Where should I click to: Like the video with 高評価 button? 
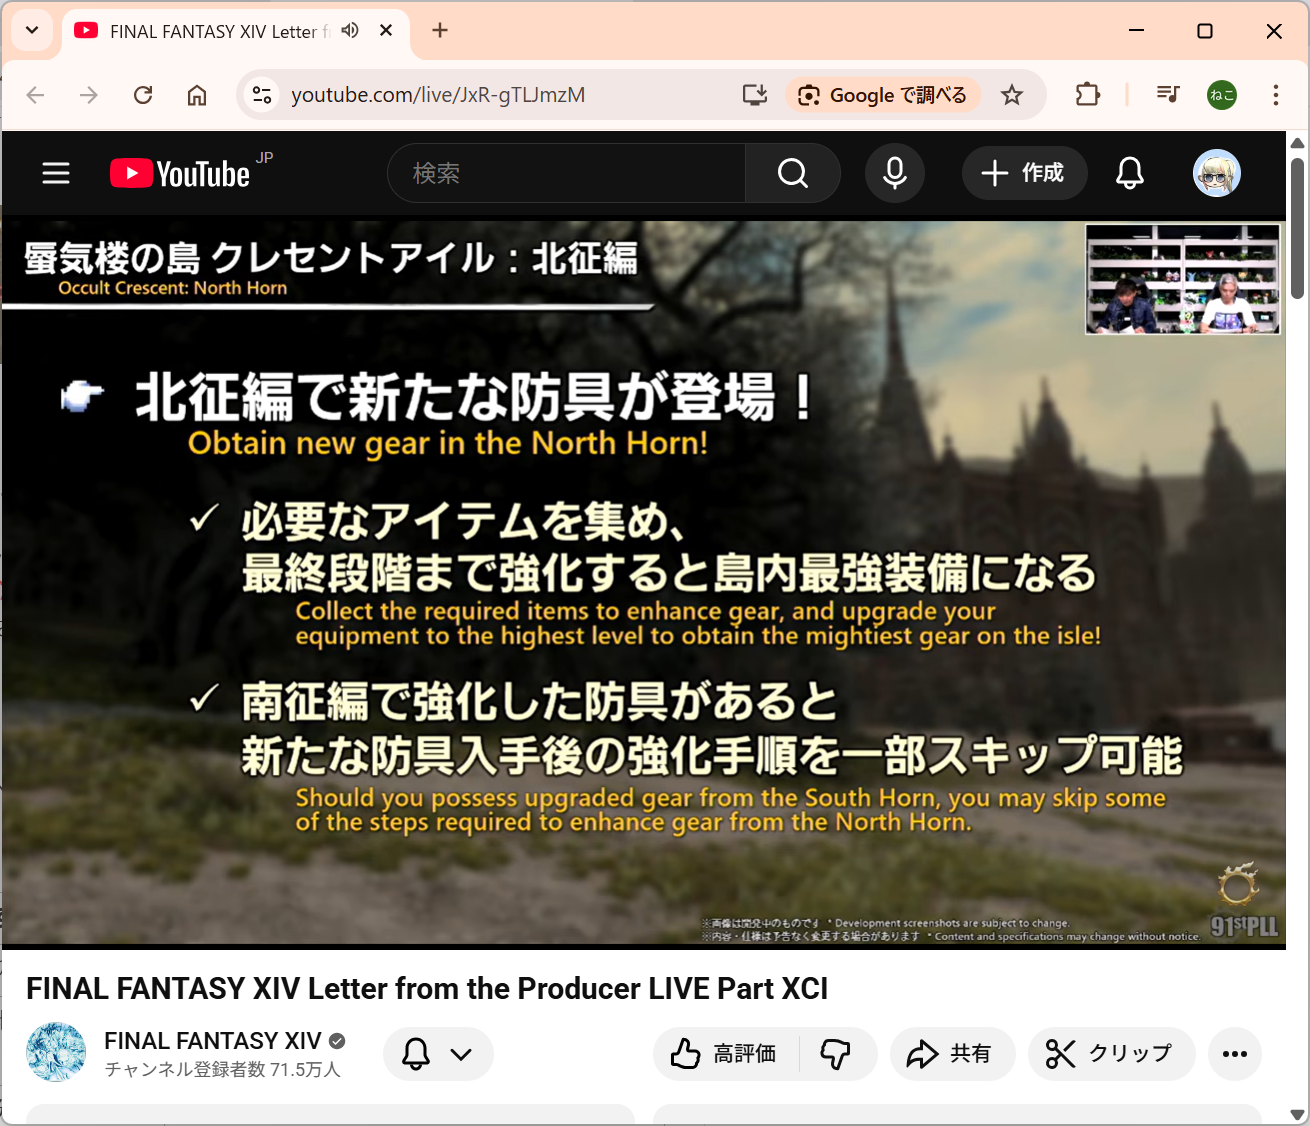click(726, 1054)
